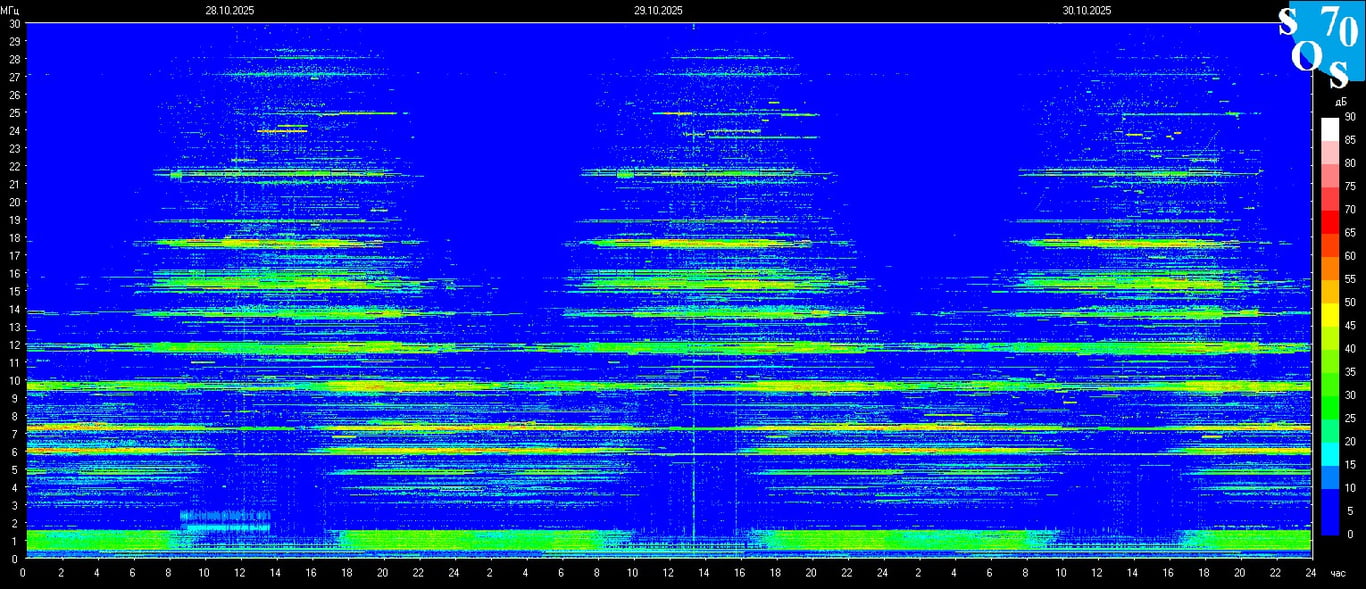Select the 29.10.2025 date label

click(658, 10)
